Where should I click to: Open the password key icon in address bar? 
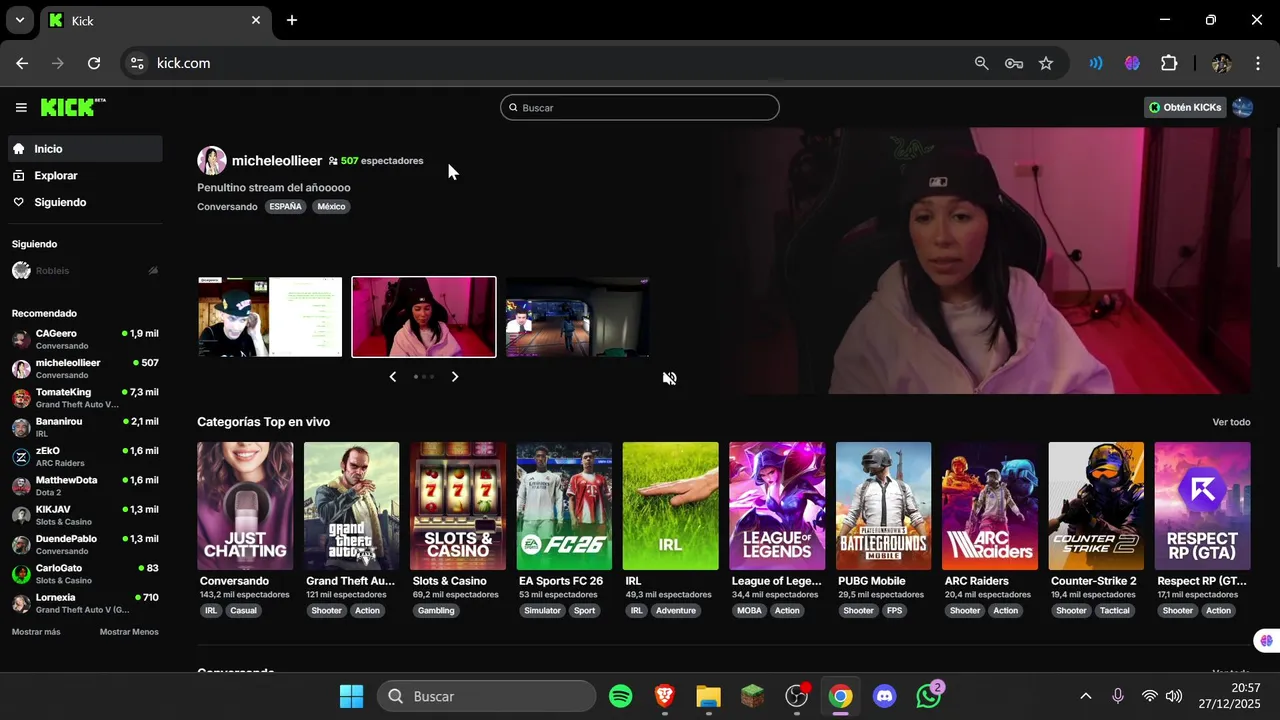pos(1014,63)
